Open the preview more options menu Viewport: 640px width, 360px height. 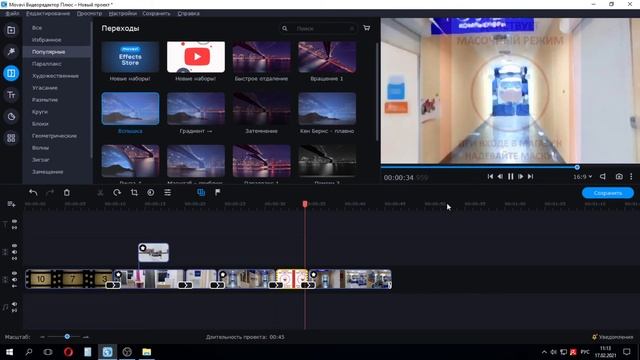(x=631, y=176)
